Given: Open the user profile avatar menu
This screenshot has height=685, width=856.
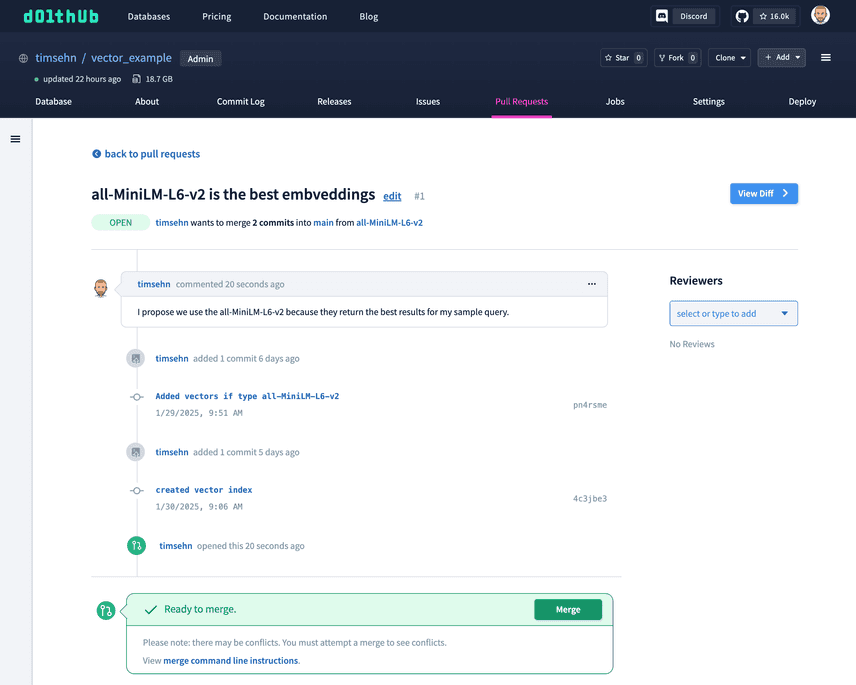Looking at the screenshot, I should pyautogui.click(x=820, y=15).
